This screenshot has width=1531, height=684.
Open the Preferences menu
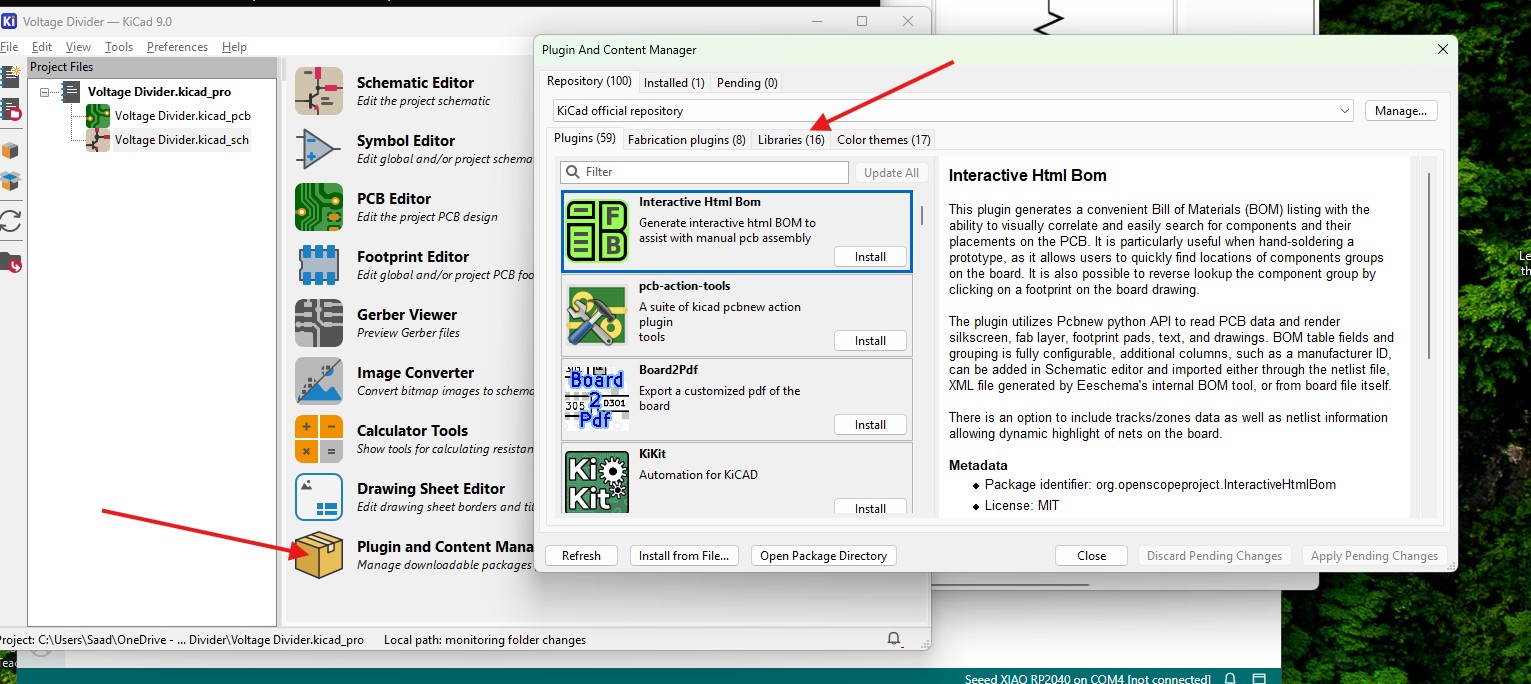(177, 47)
